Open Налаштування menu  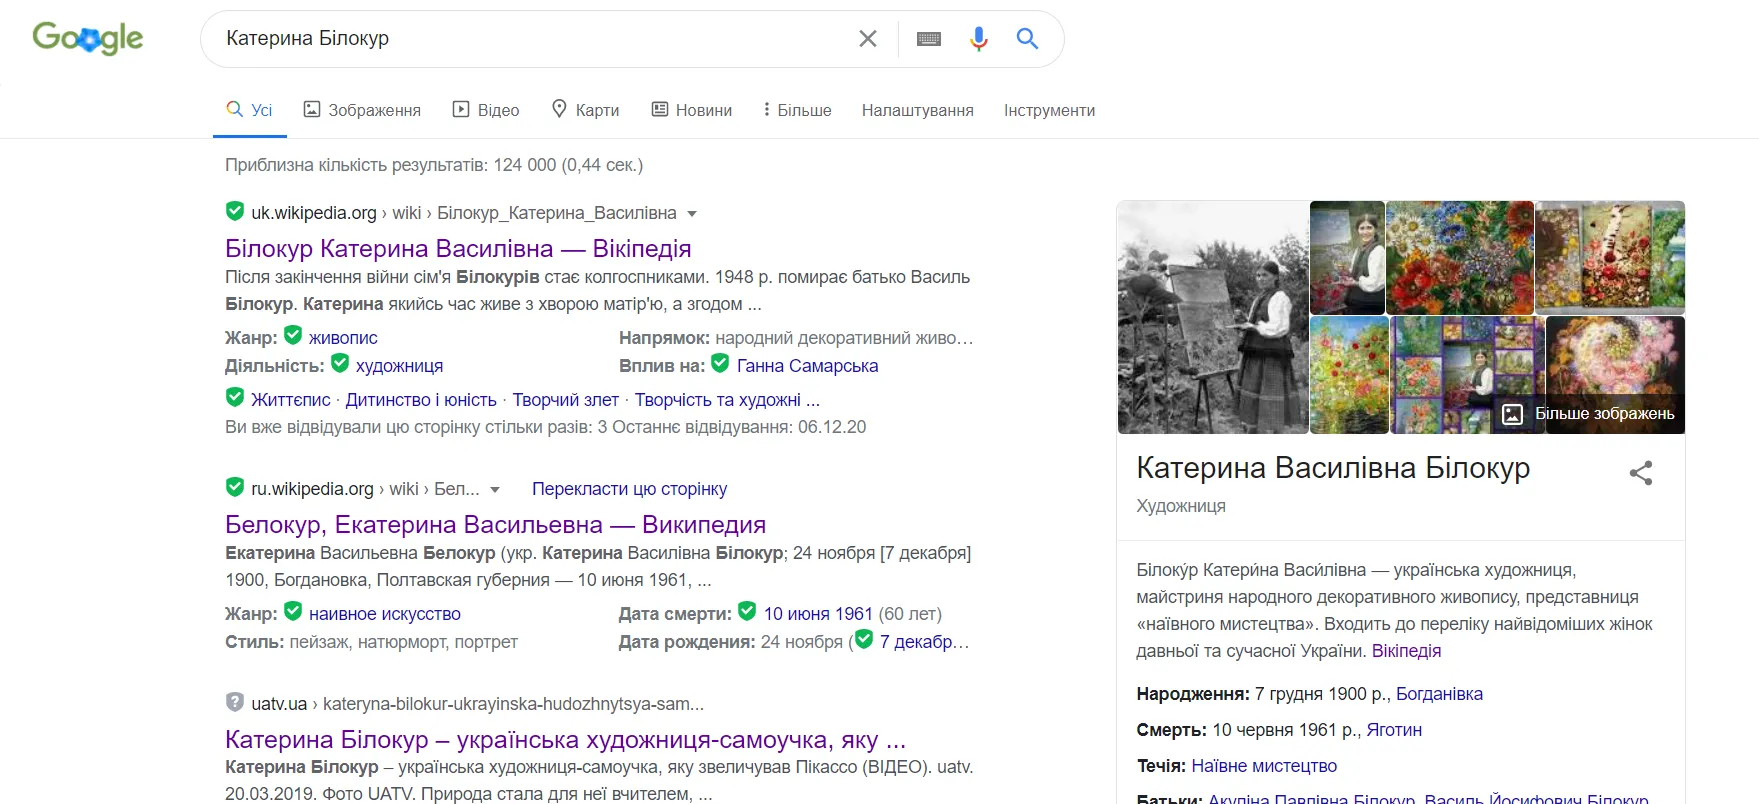[x=918, y=110]
